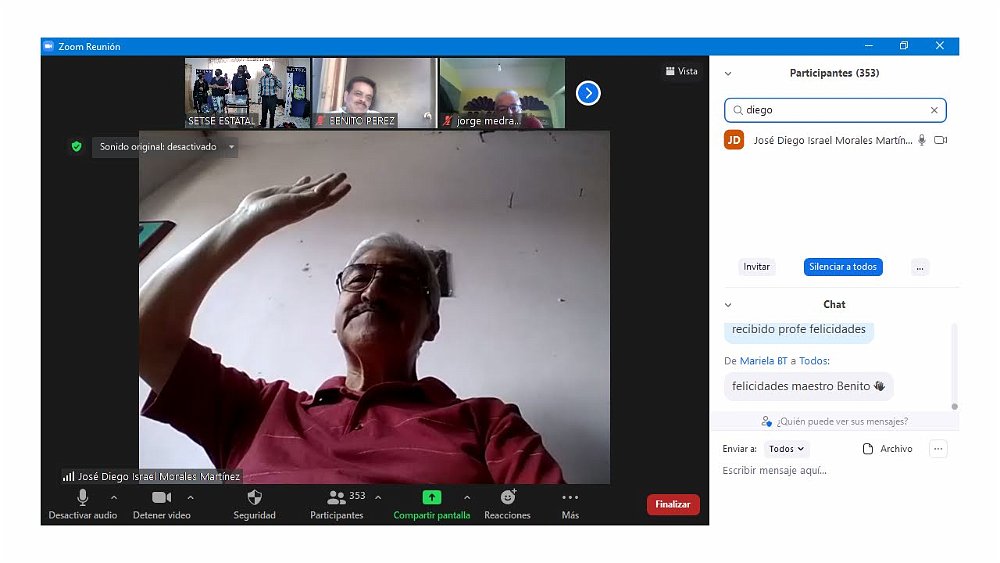This screenshot has height=563, width=1000.
Task: Click the Archivo file icon in chat
Action: (868, 449)
